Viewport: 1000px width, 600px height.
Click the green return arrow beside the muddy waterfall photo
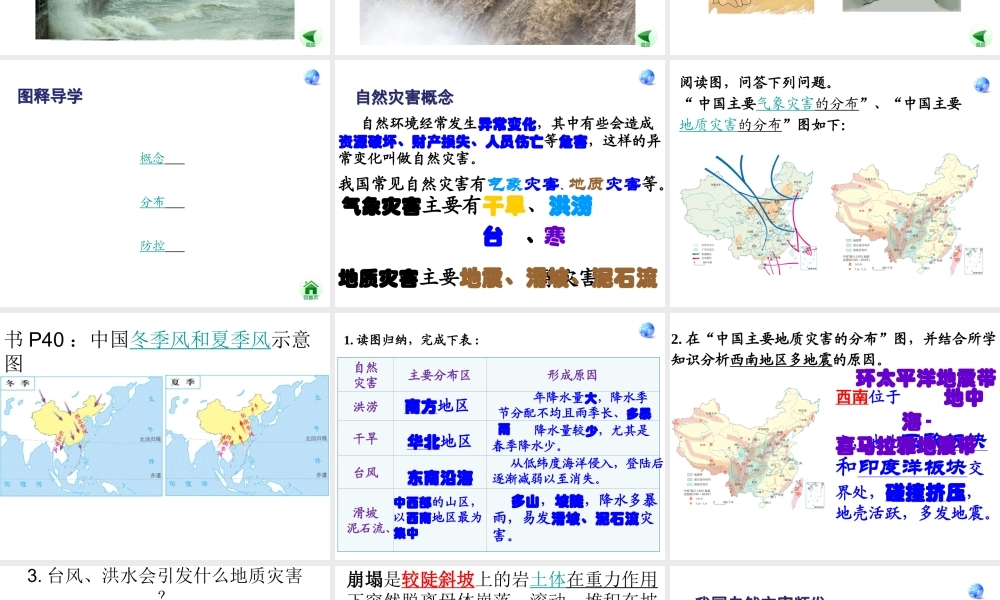coord(645,37)
